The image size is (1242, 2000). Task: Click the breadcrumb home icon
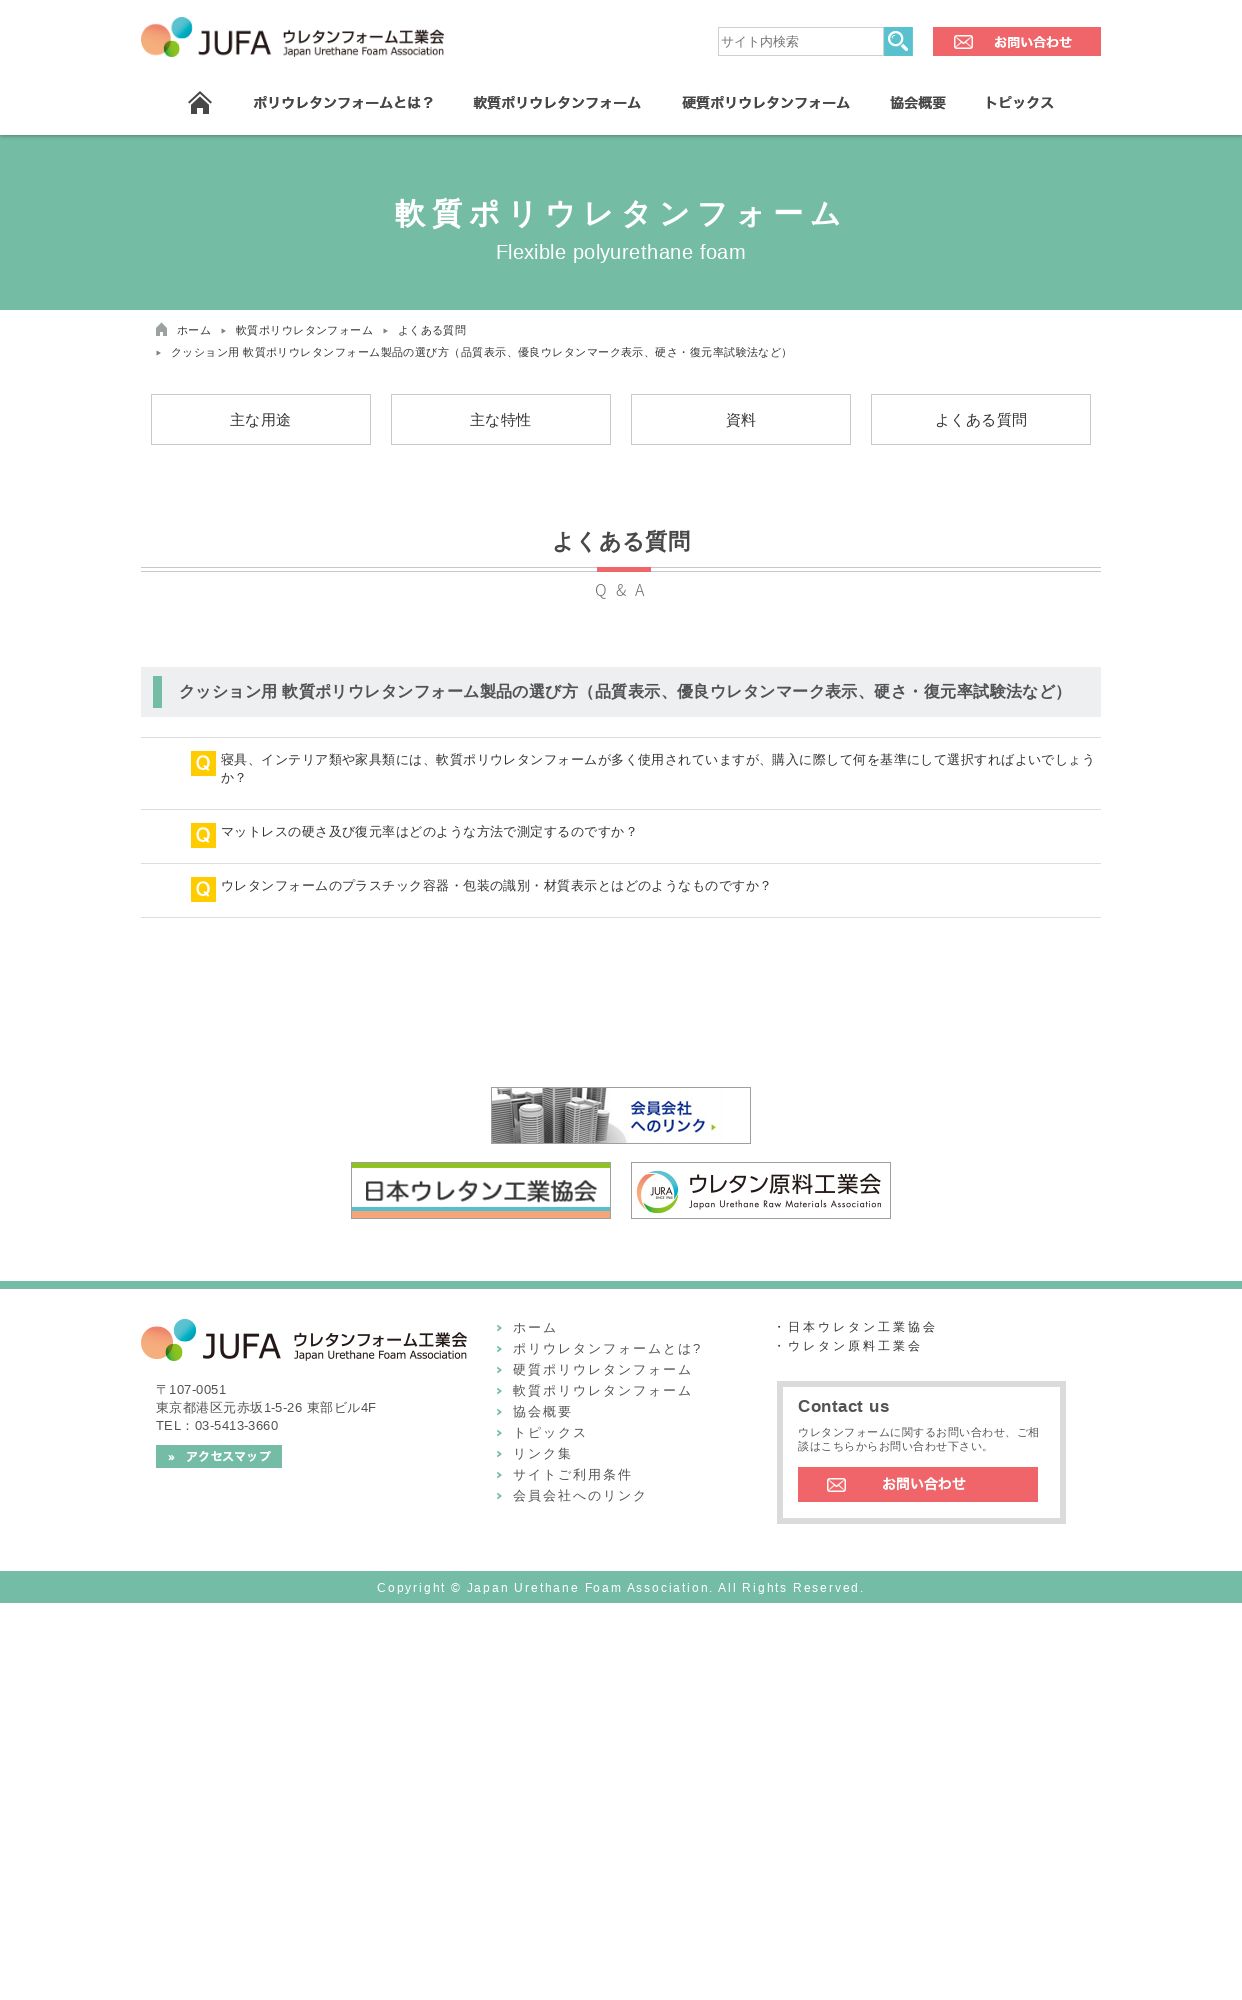pos(161,330)
